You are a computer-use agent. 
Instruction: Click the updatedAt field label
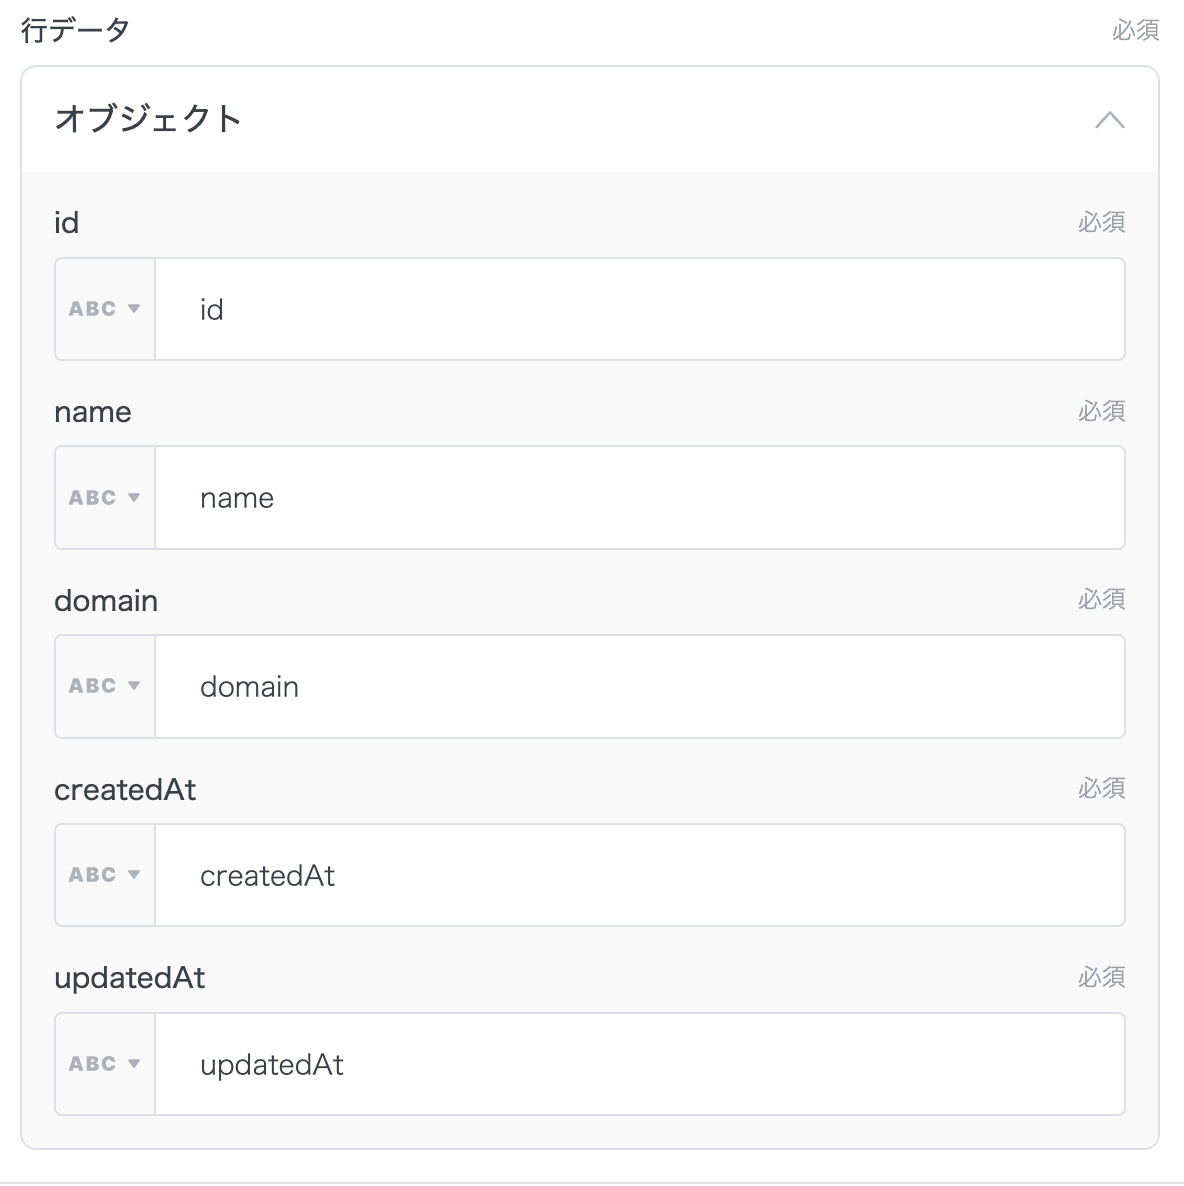pos(129,978)
